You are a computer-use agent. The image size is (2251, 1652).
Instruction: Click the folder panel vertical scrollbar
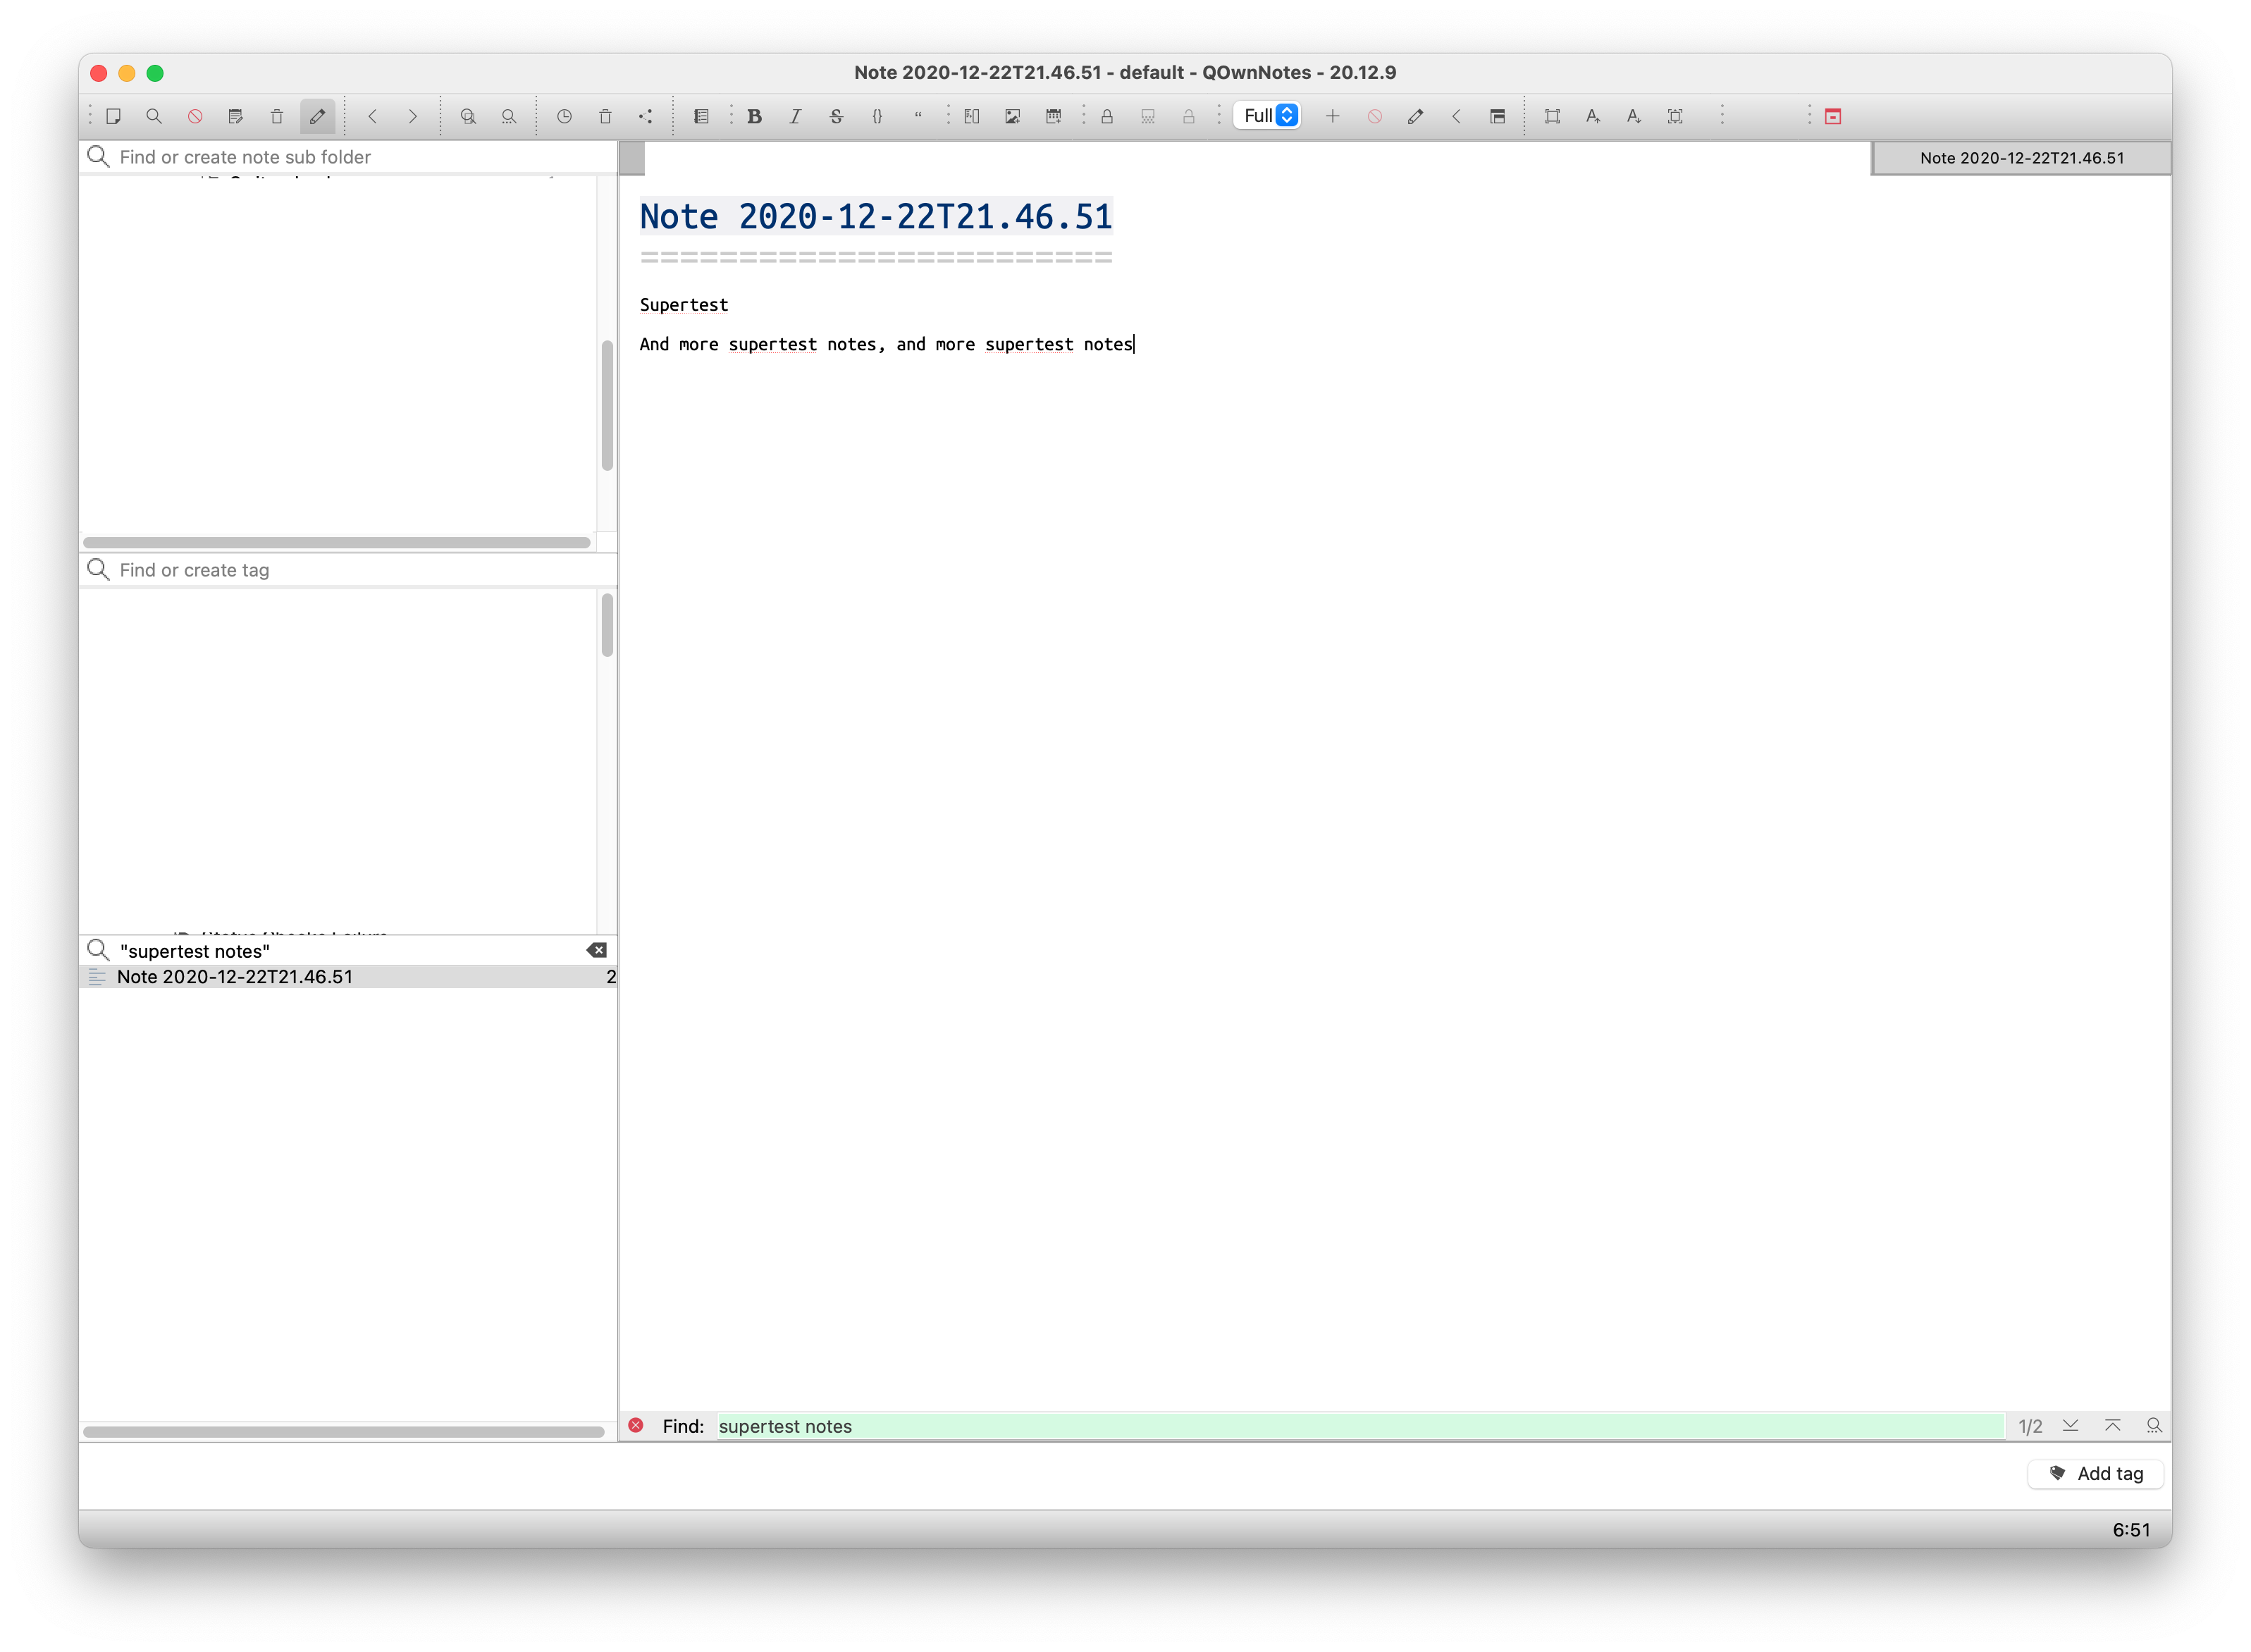607,406
